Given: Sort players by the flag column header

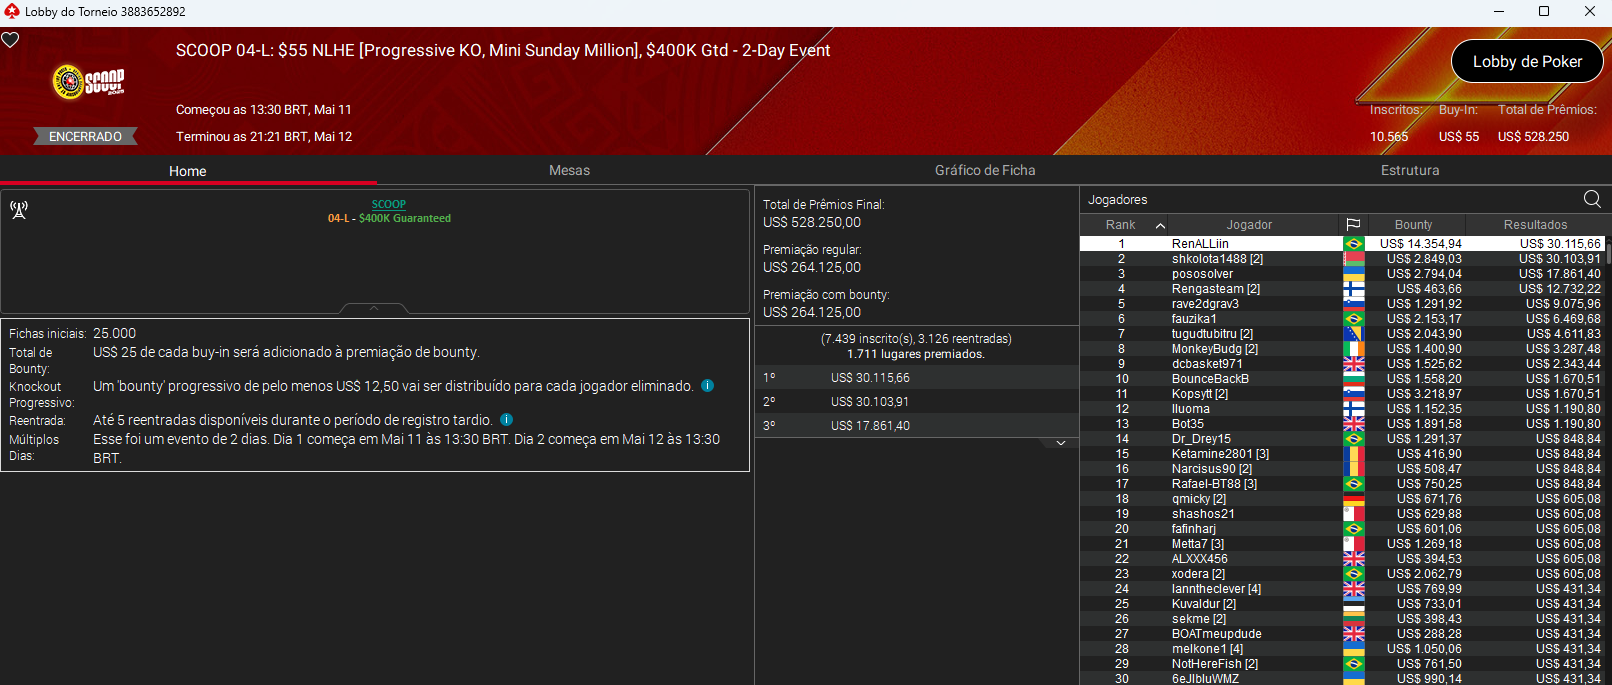Looking at the screenshot, I should [x=1353, y=225].
